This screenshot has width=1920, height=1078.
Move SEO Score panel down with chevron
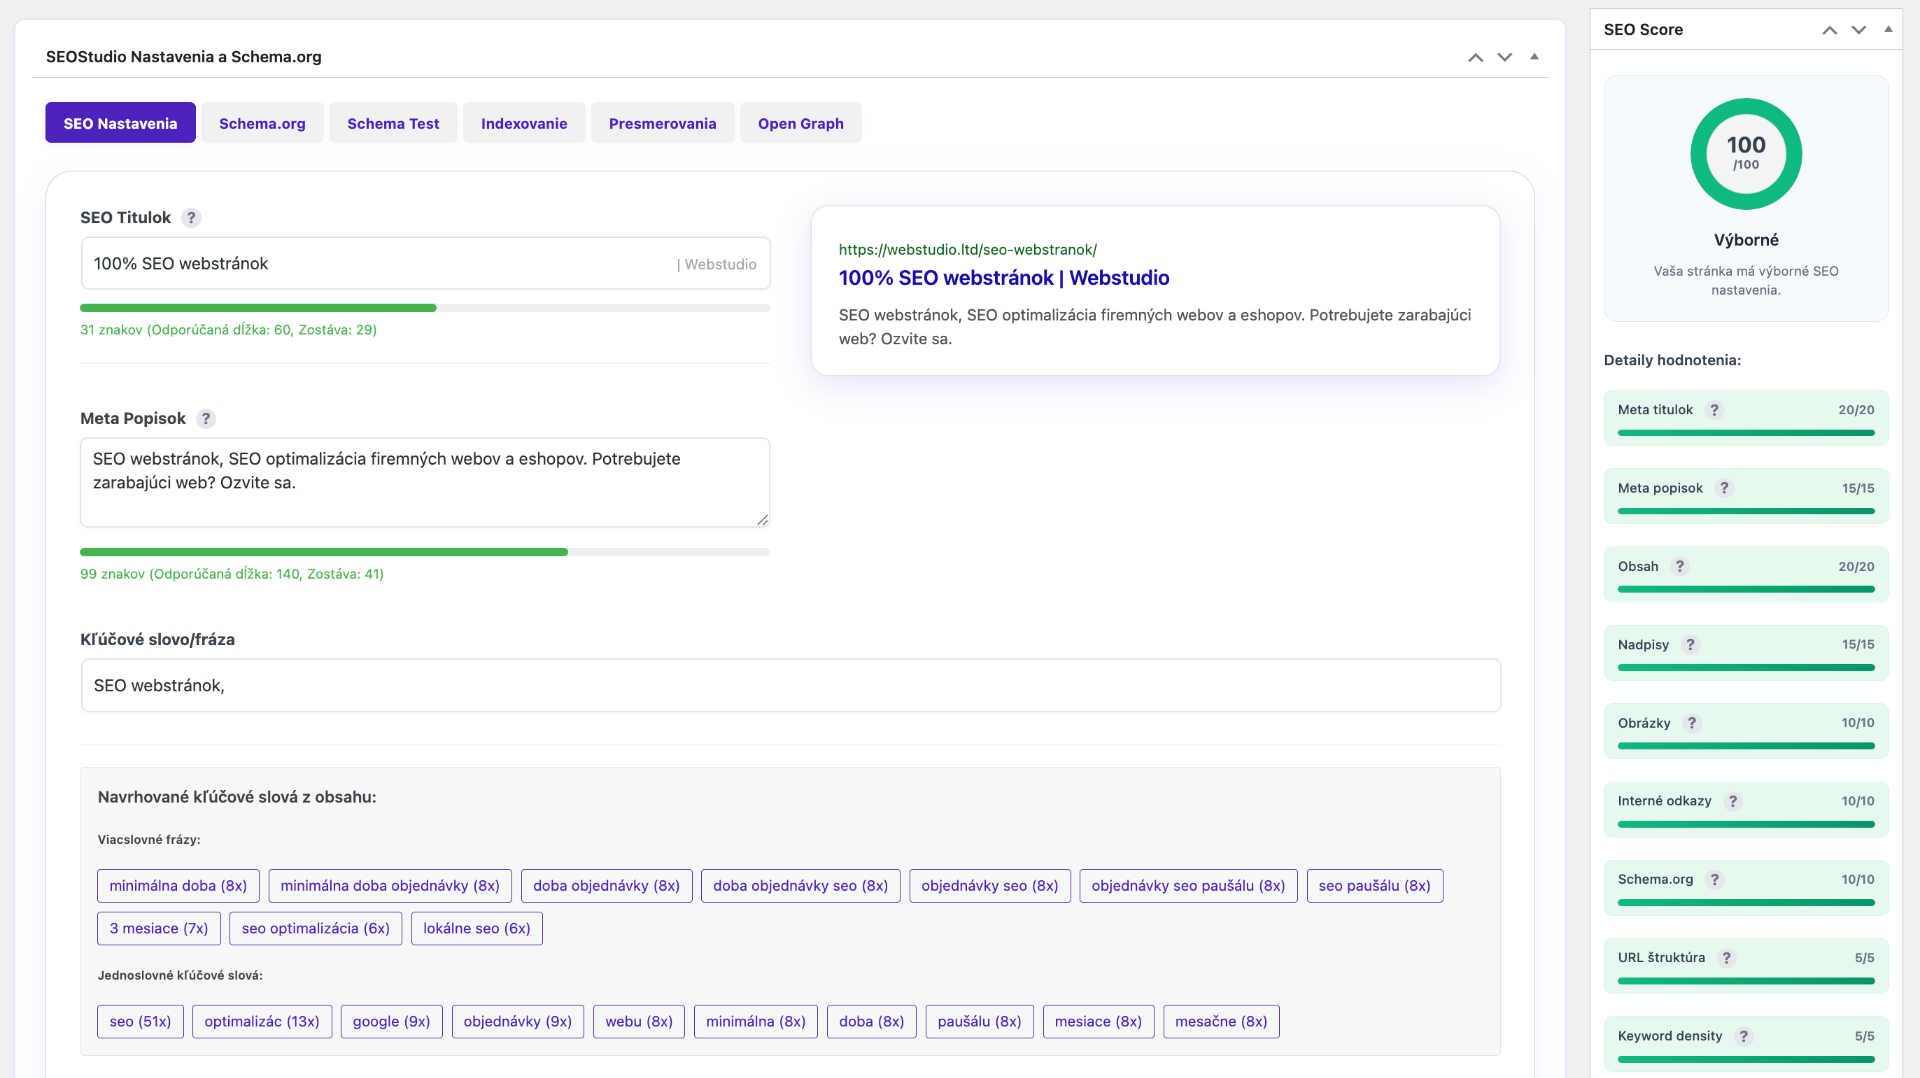pyautogui.click(x=1859, y=30)
